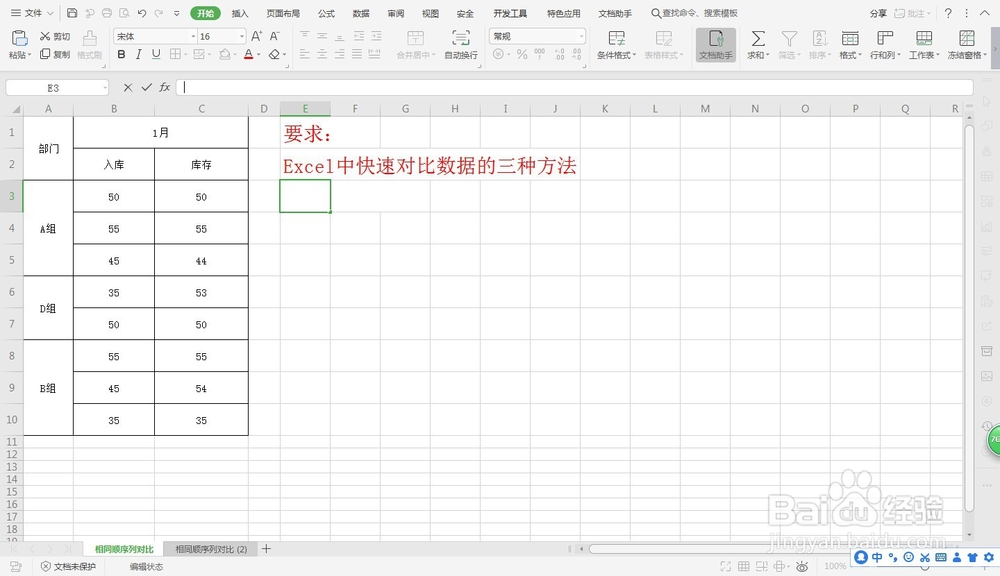The image size is (1000, 576).
Task: Click the eraser clear-format icon
Action: (x=274, y=55)
